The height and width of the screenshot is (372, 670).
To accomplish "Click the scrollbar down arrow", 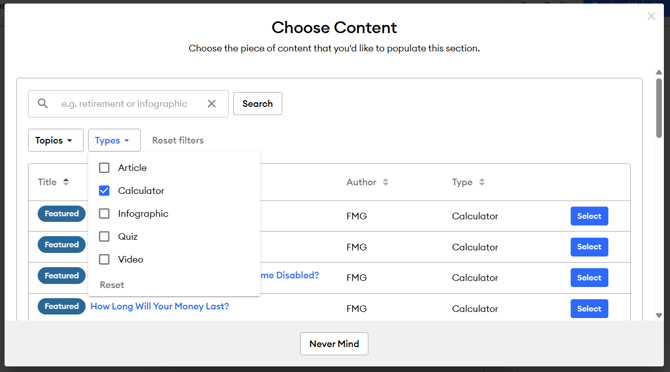I will (x=659, y=315).
